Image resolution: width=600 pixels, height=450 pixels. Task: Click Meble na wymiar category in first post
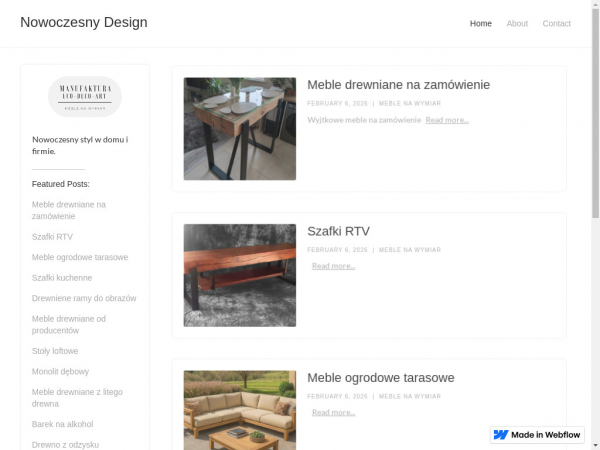[x=410, y=103]
